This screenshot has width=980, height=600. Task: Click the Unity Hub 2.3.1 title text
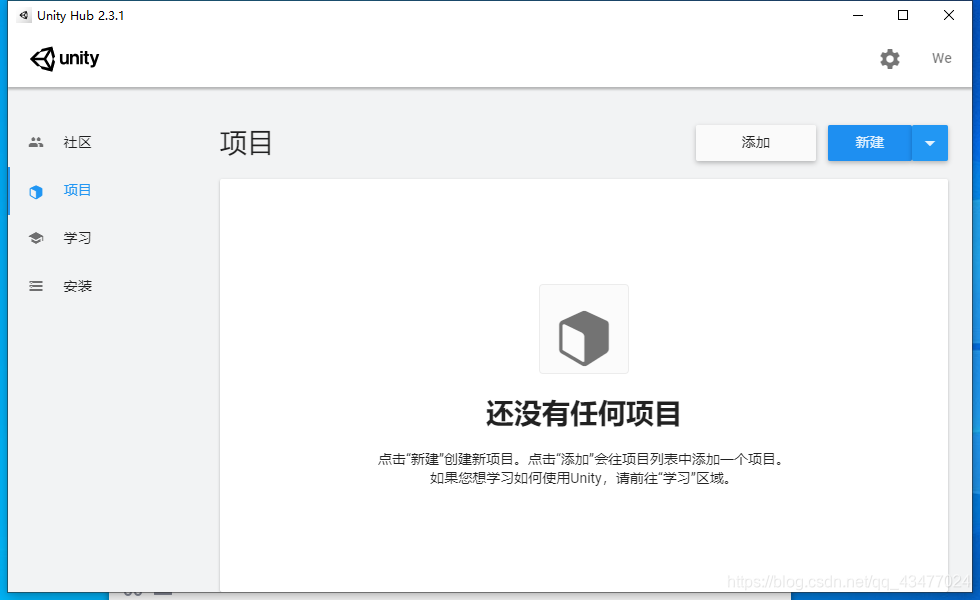[81, 16]
